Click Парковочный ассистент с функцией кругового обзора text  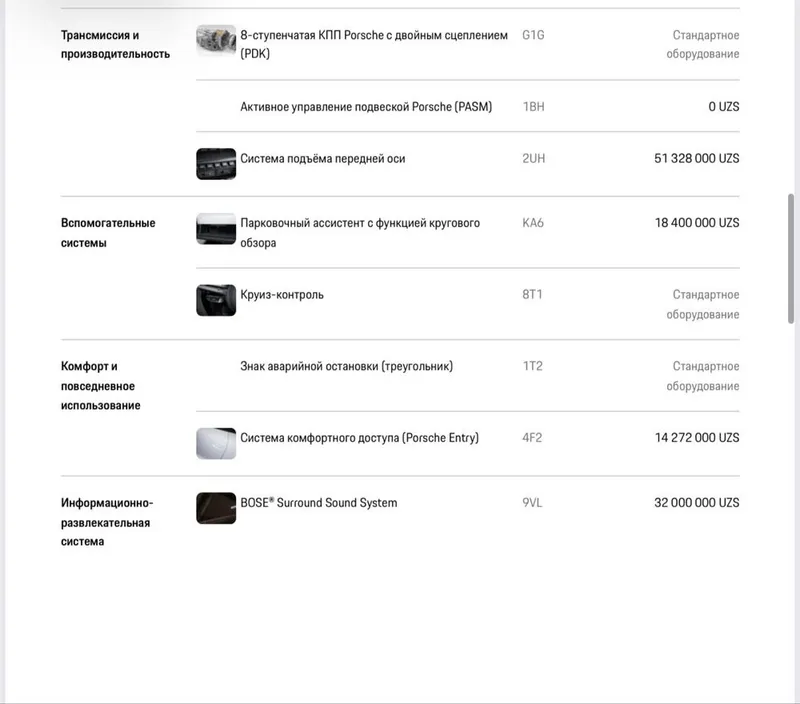(x=360, y=233)
